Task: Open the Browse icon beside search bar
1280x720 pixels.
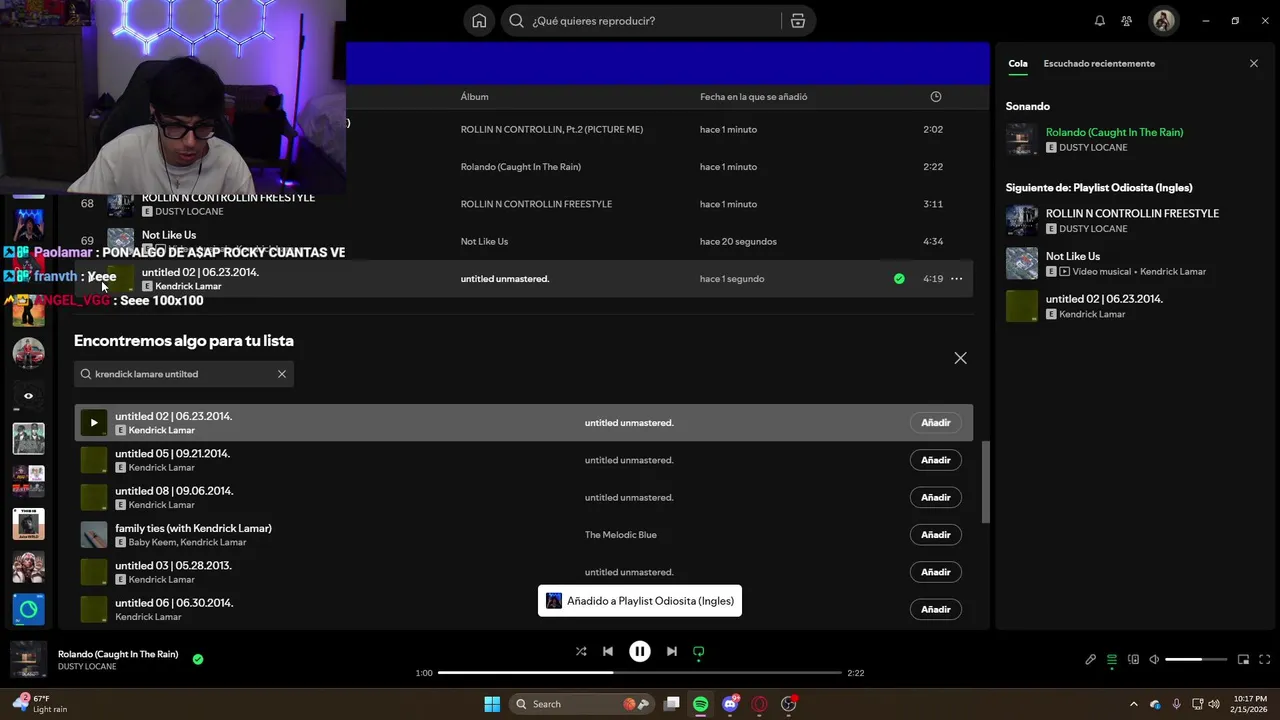Action: (798, 21)
